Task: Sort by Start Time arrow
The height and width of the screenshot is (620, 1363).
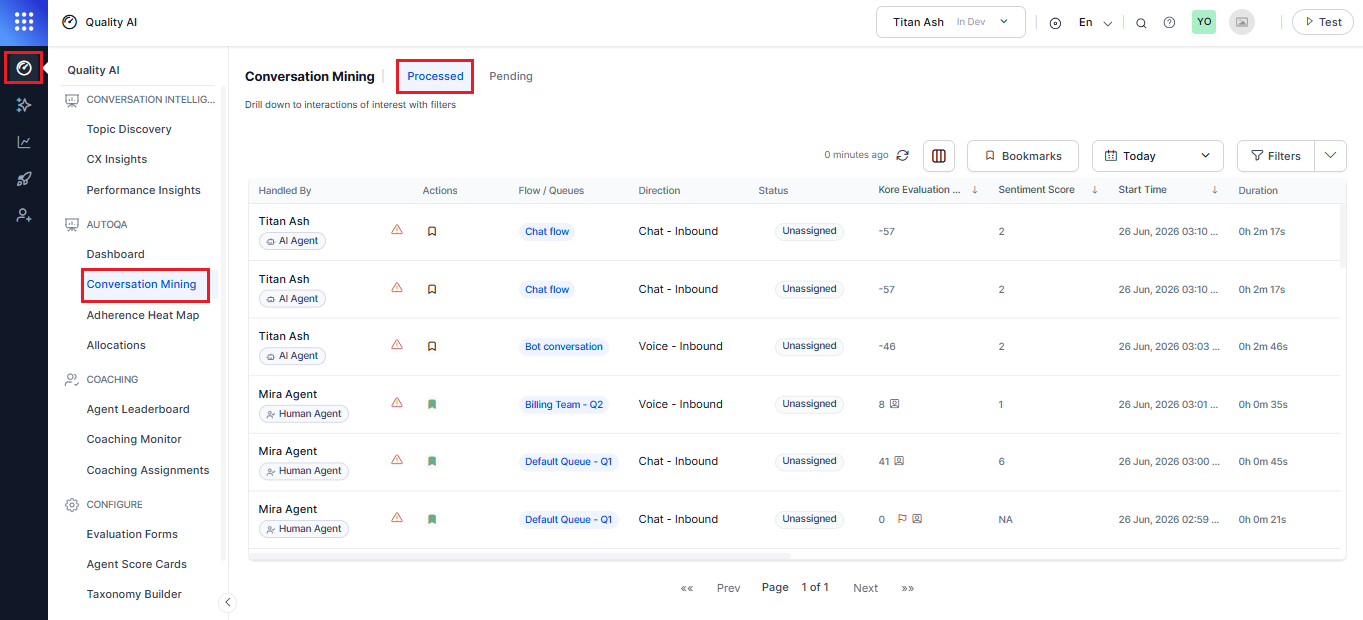Action: pos(1215,190)
